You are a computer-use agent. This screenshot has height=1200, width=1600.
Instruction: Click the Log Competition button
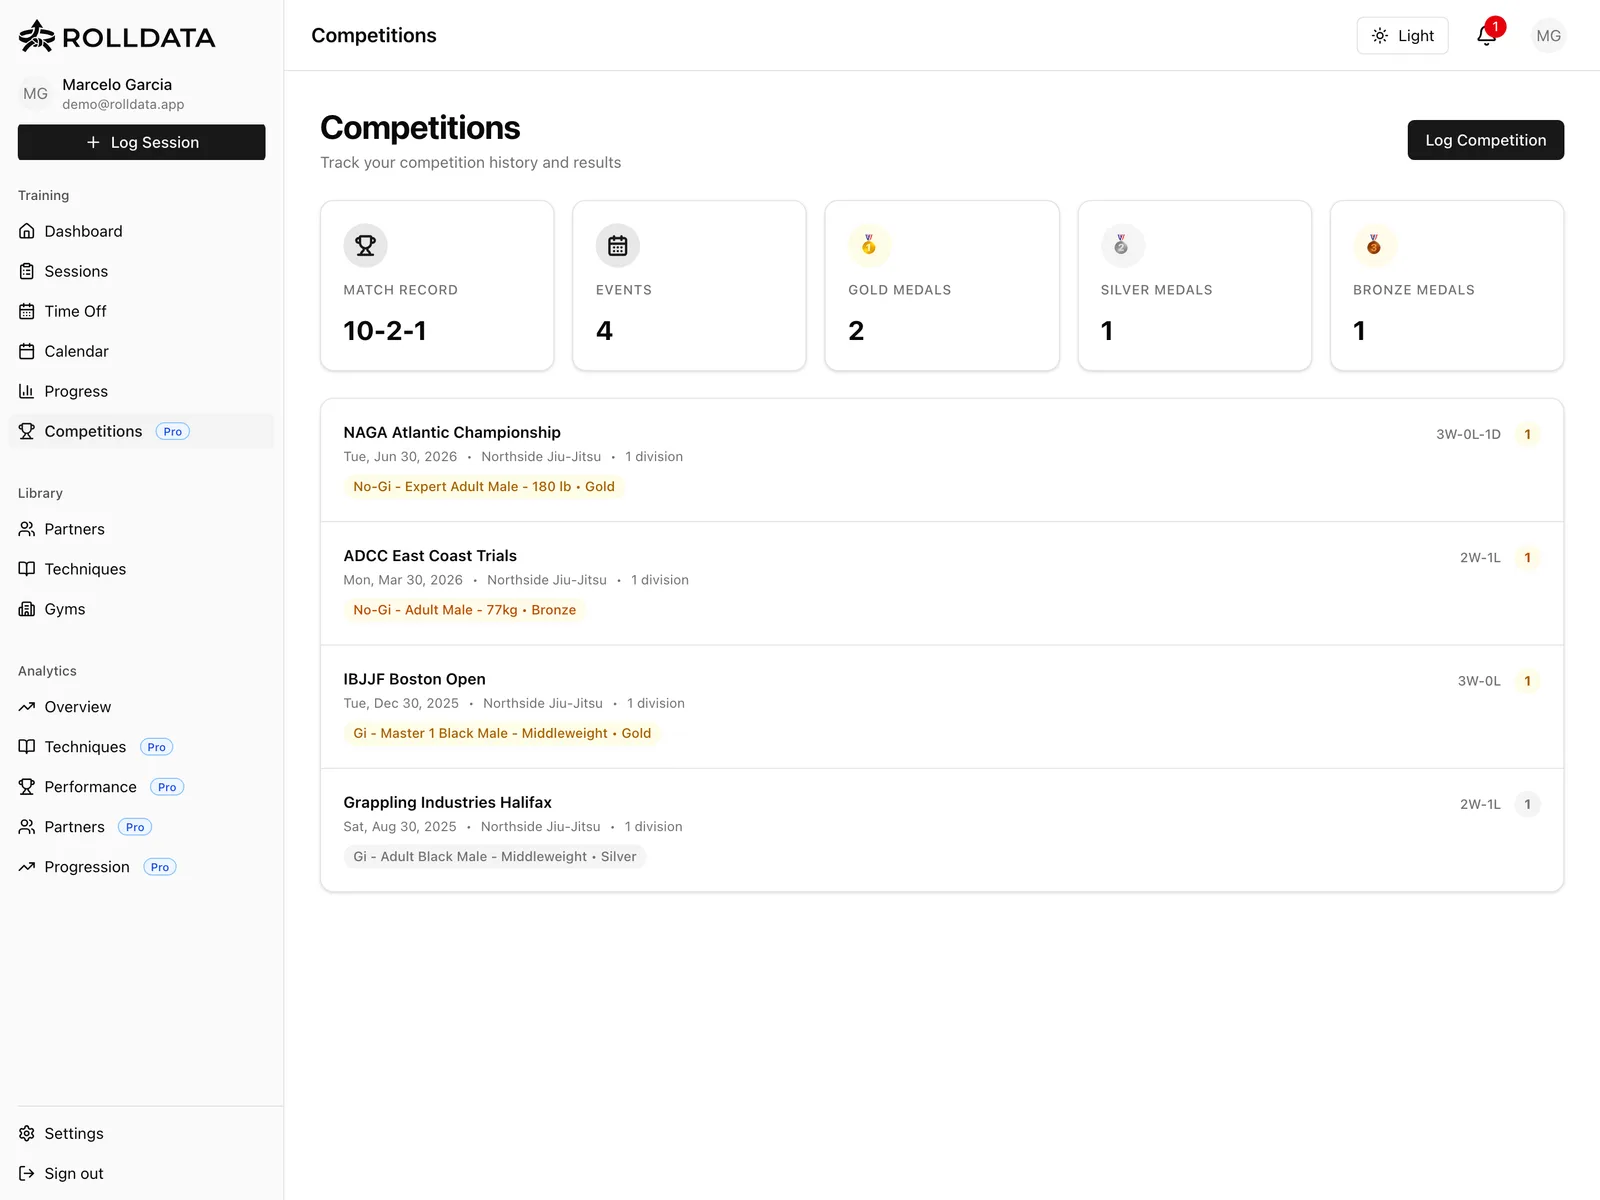coord(1485,140)
